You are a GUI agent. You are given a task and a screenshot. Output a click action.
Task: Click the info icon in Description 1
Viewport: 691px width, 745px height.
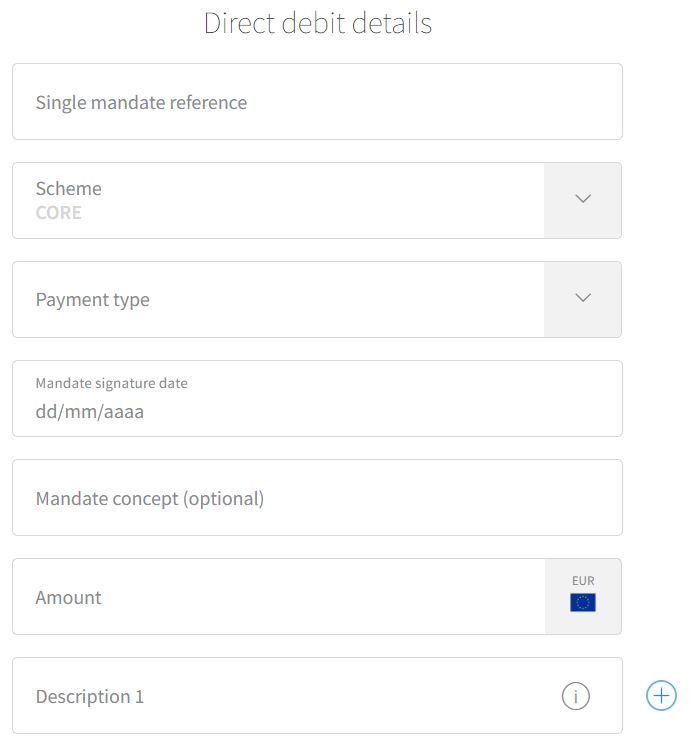coord(576,696)
